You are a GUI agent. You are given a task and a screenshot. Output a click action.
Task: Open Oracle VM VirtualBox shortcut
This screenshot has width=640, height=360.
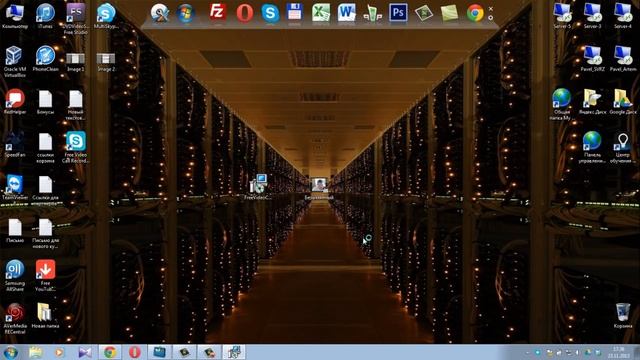click(x=15, y=62)
